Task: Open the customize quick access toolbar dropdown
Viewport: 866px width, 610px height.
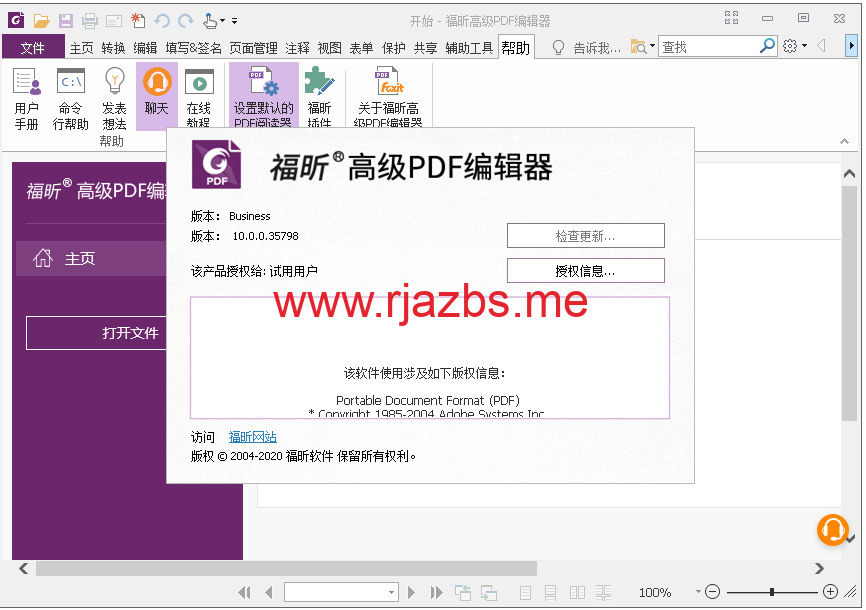Action: [x=235, y=22]
